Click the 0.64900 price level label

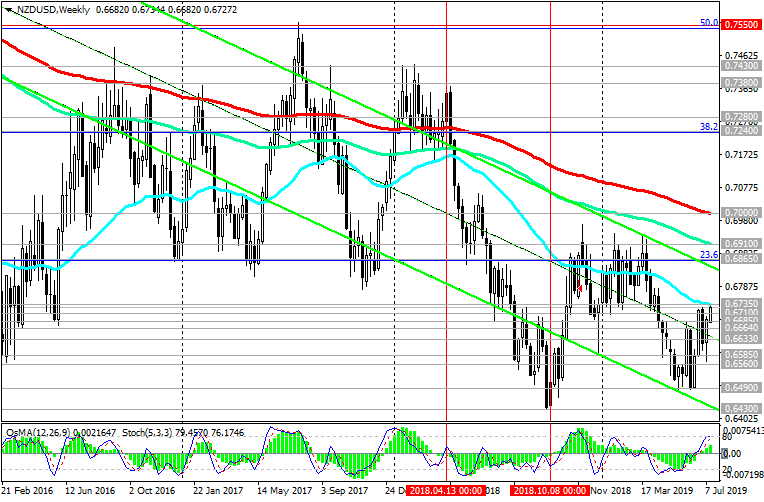pos(742,388)
